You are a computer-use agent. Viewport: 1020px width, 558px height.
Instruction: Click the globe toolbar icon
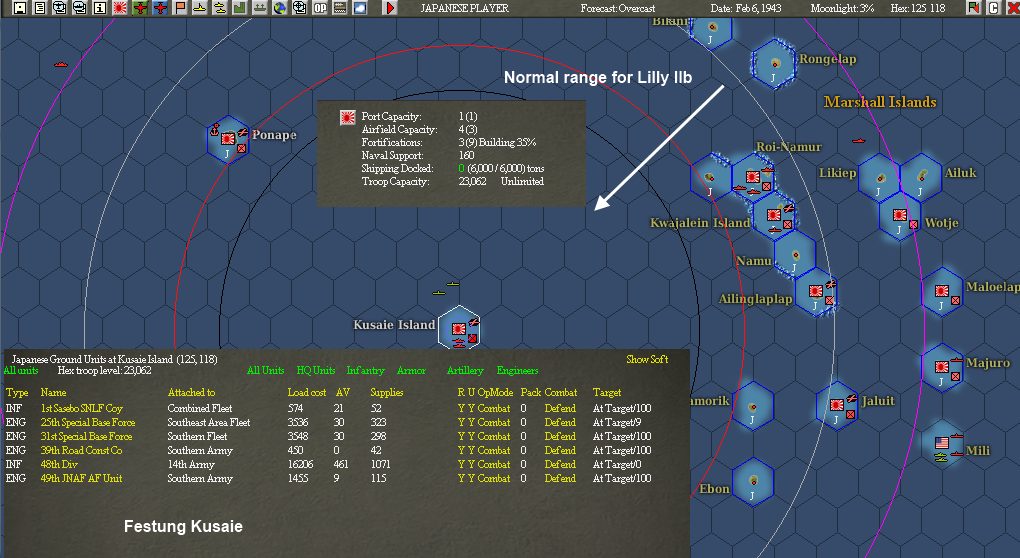coord(280,8)
